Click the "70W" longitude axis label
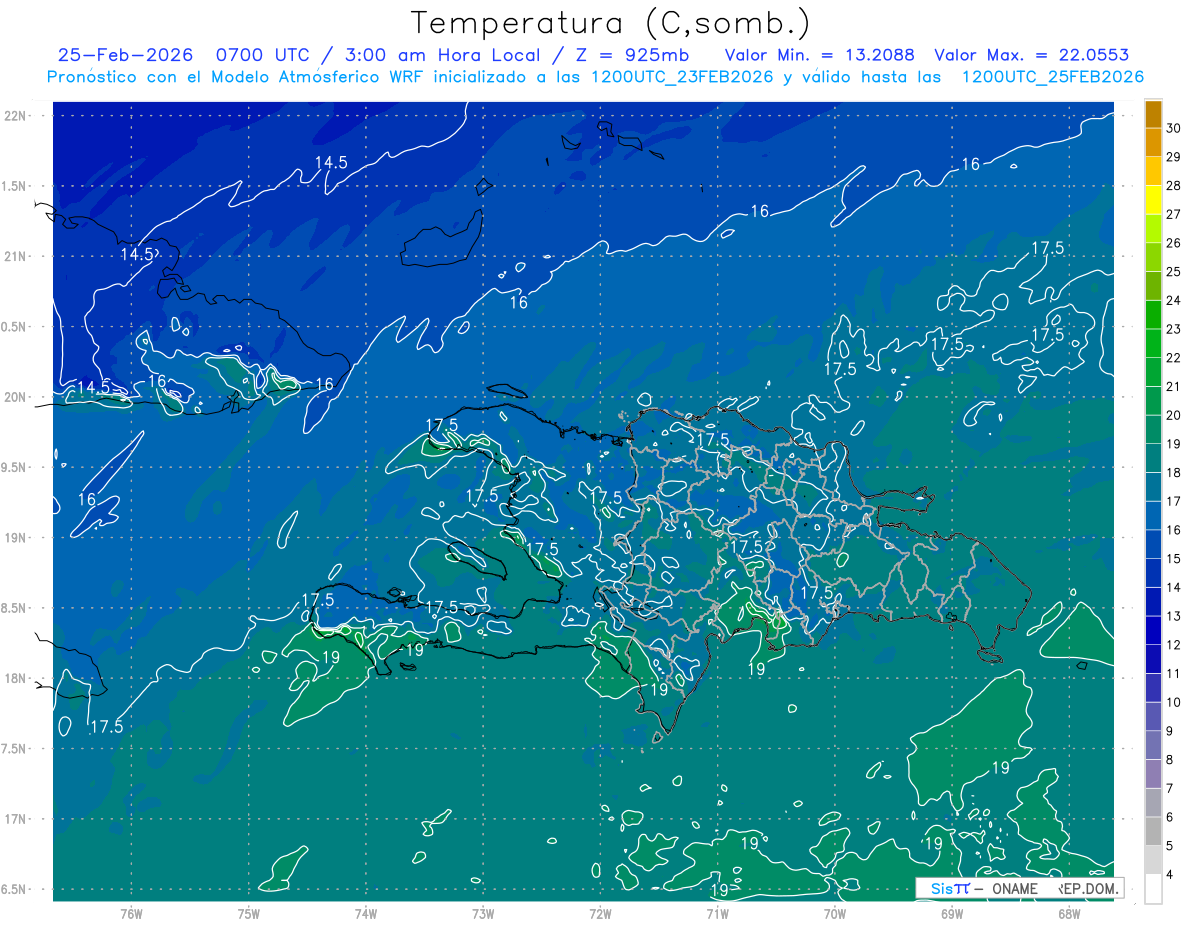 point(835,913)
